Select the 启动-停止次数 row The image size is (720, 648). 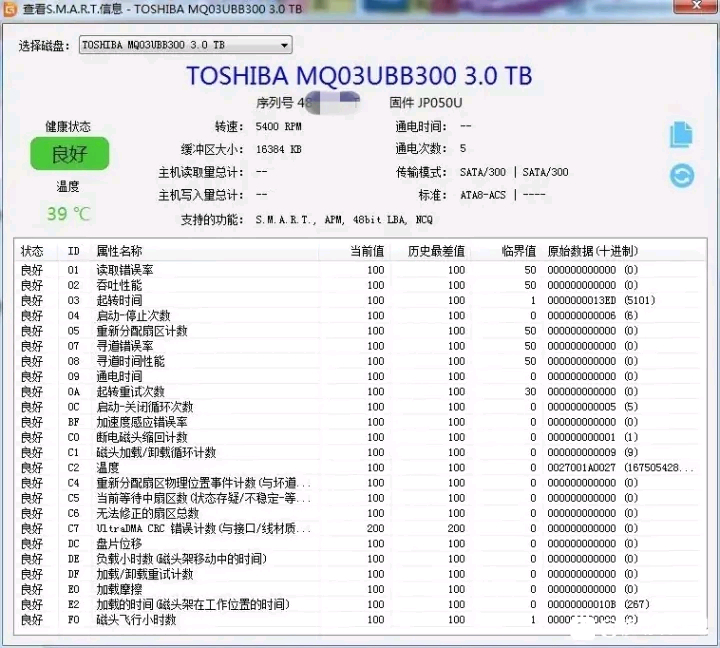click(x=360, y=315)
